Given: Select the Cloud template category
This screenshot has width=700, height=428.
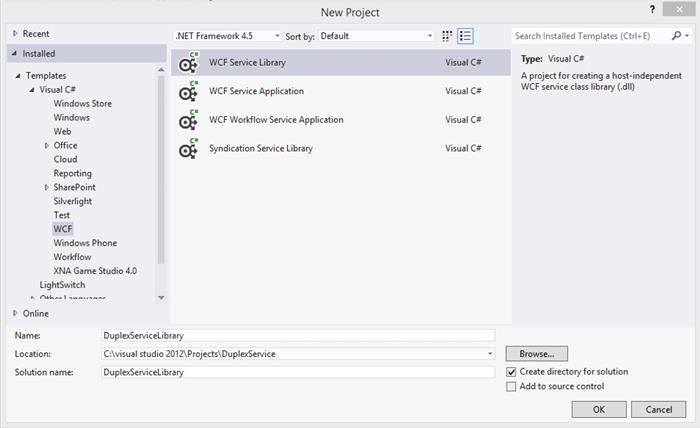Looking at the screenshot, I should point(65,159).
